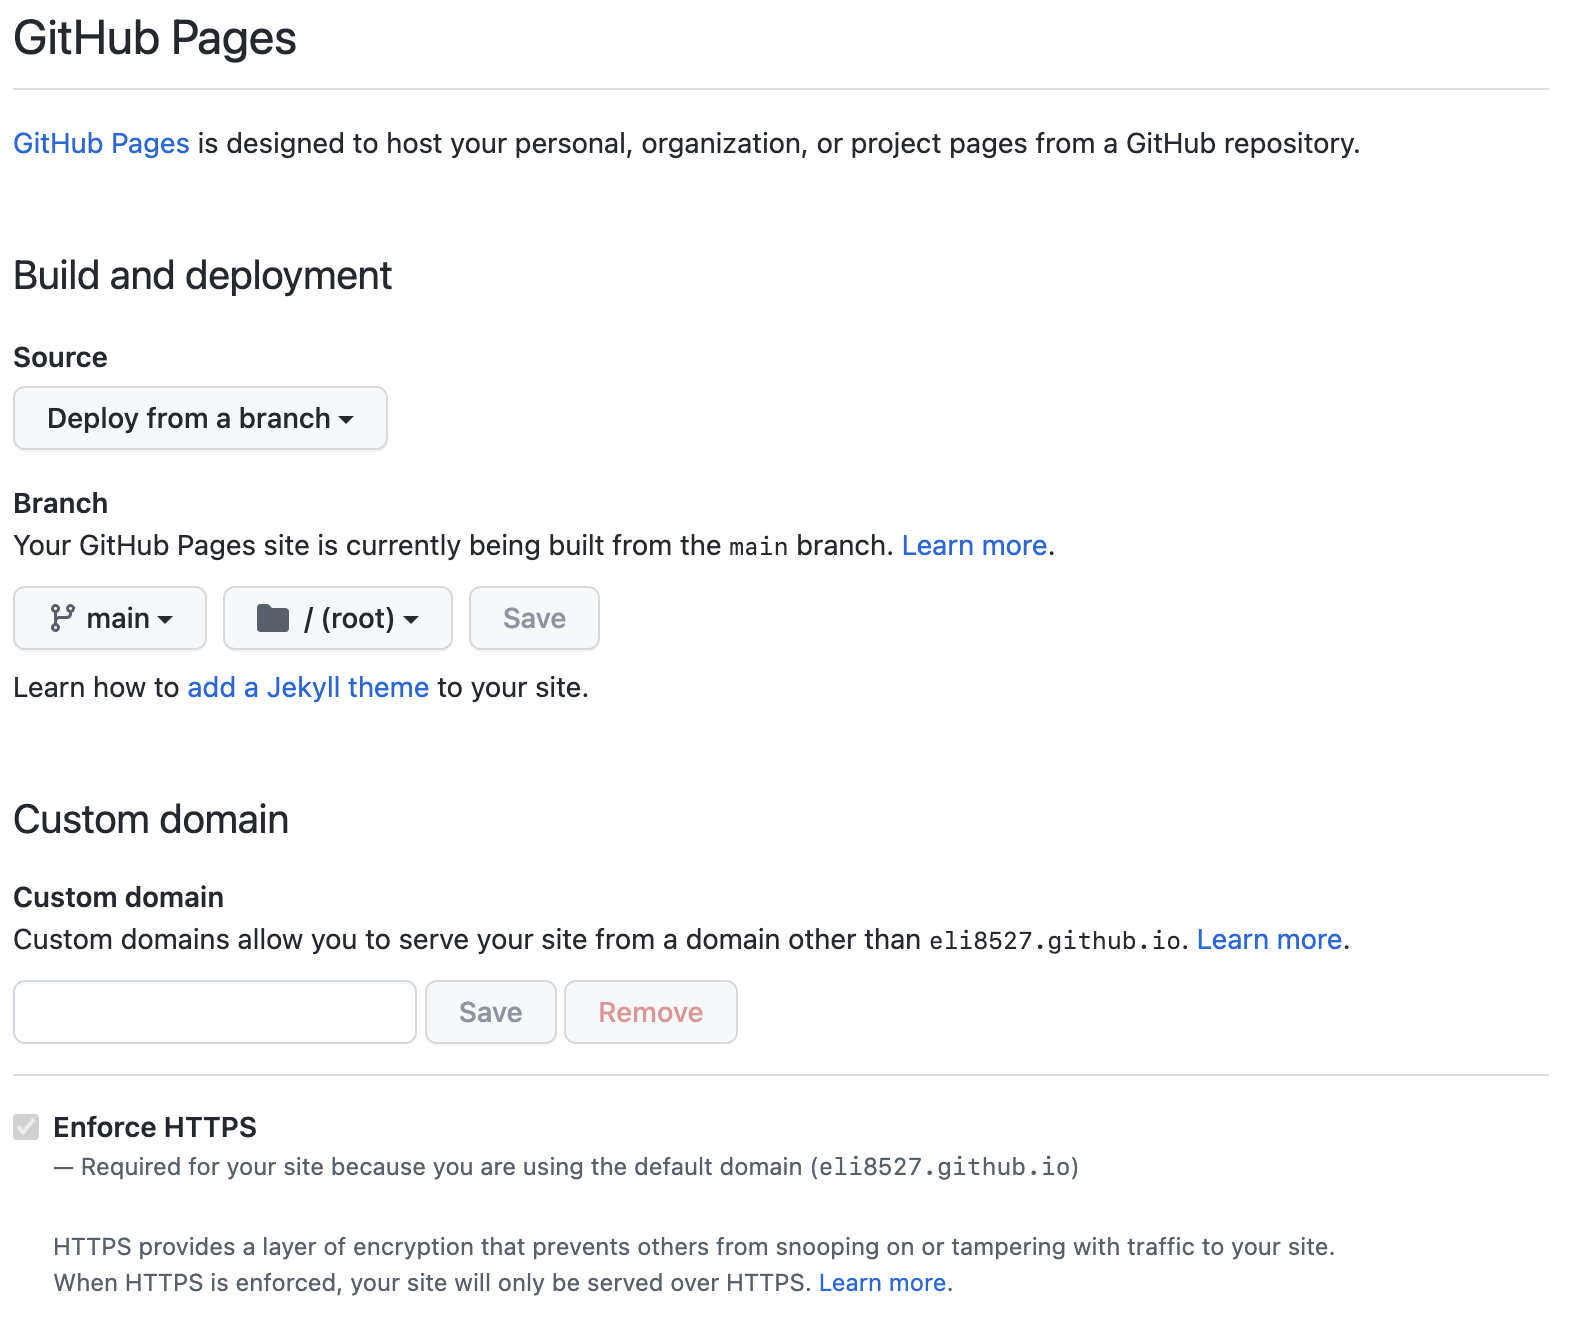
Task: Click the Enforce HTTPS label text
Action: pos(154,1127)
